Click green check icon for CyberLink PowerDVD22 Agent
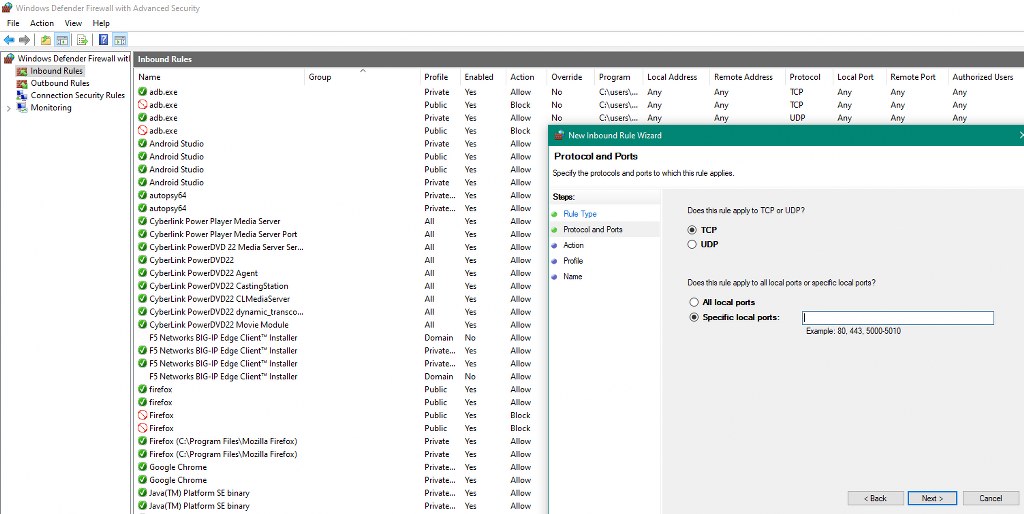Image resolution: width=1024 pixels, height=514 pixels. click(x=142, y=273)
